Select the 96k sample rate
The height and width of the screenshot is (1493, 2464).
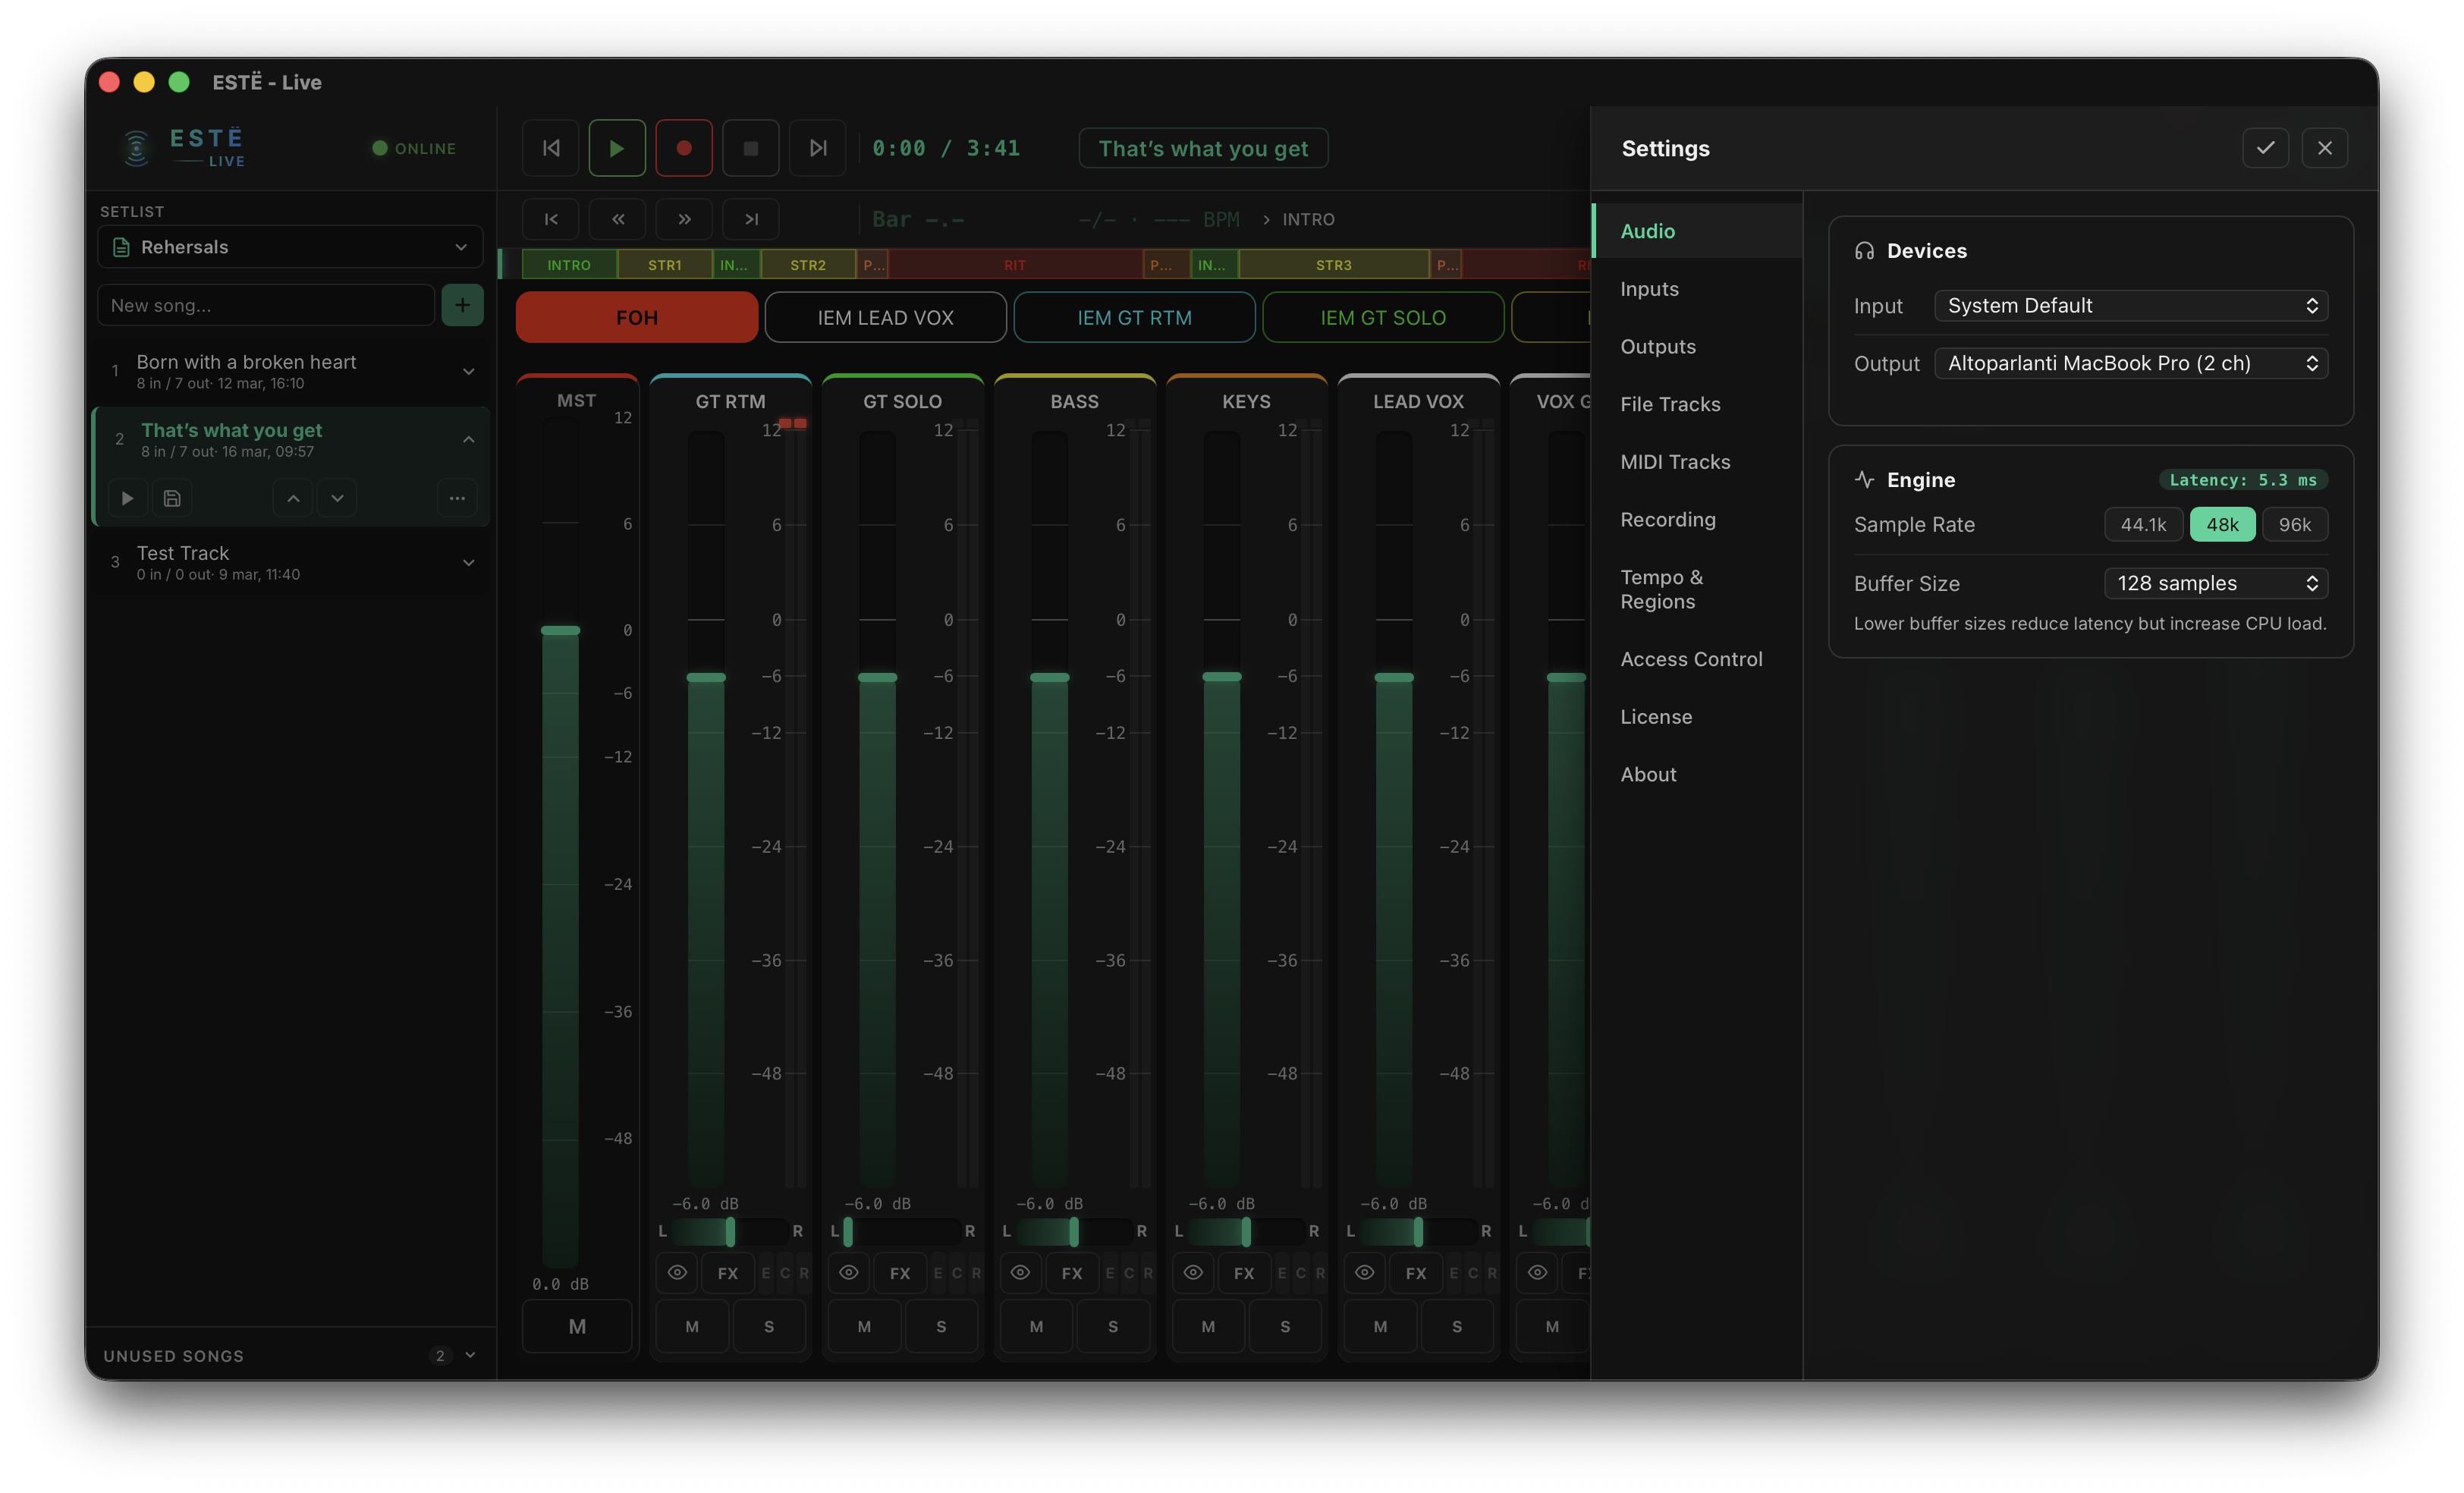(x=2295, y=524)
